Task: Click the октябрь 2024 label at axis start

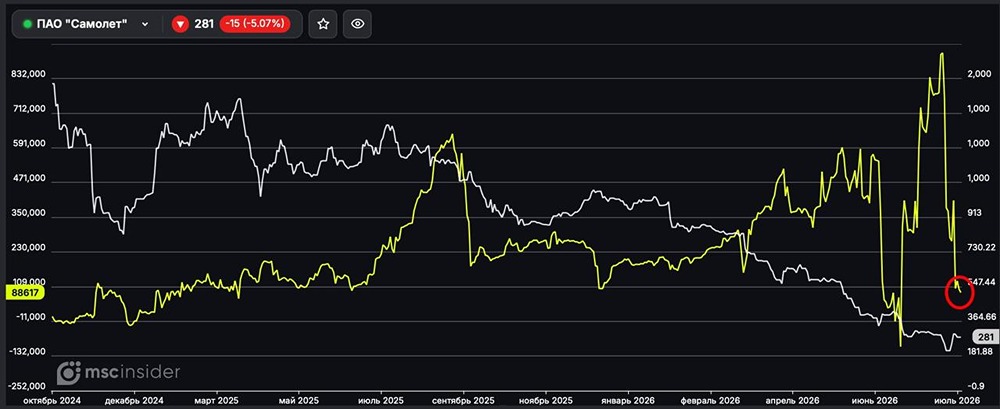Action: 50,401
